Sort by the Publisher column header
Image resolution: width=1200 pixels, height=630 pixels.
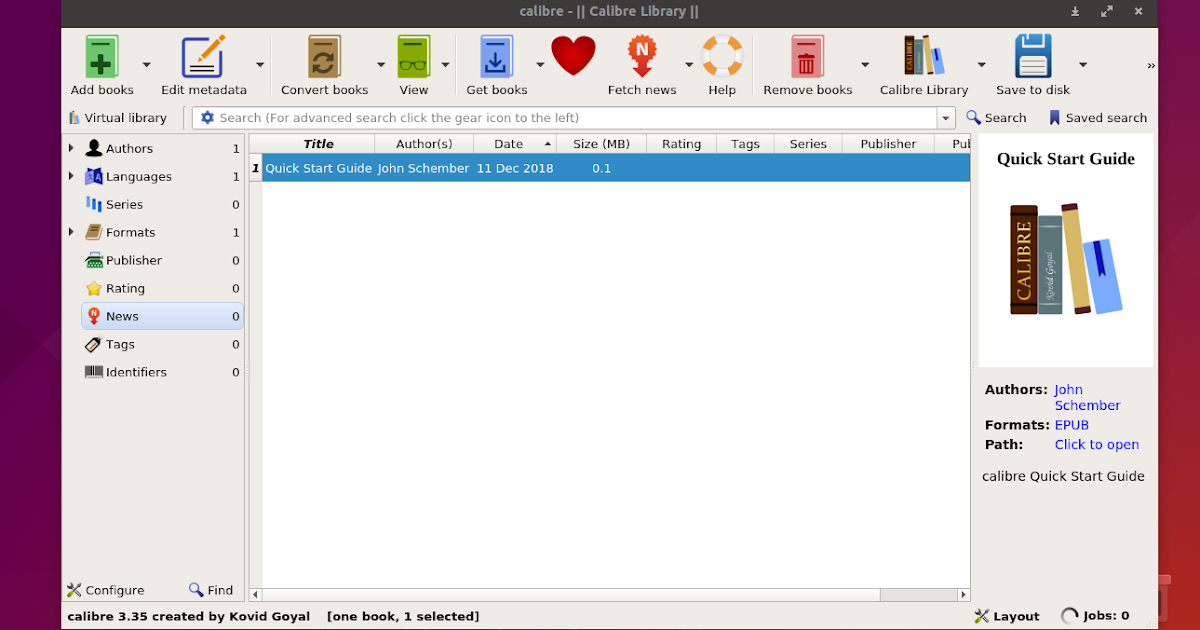pyautogui.click(x=888, y=144)
